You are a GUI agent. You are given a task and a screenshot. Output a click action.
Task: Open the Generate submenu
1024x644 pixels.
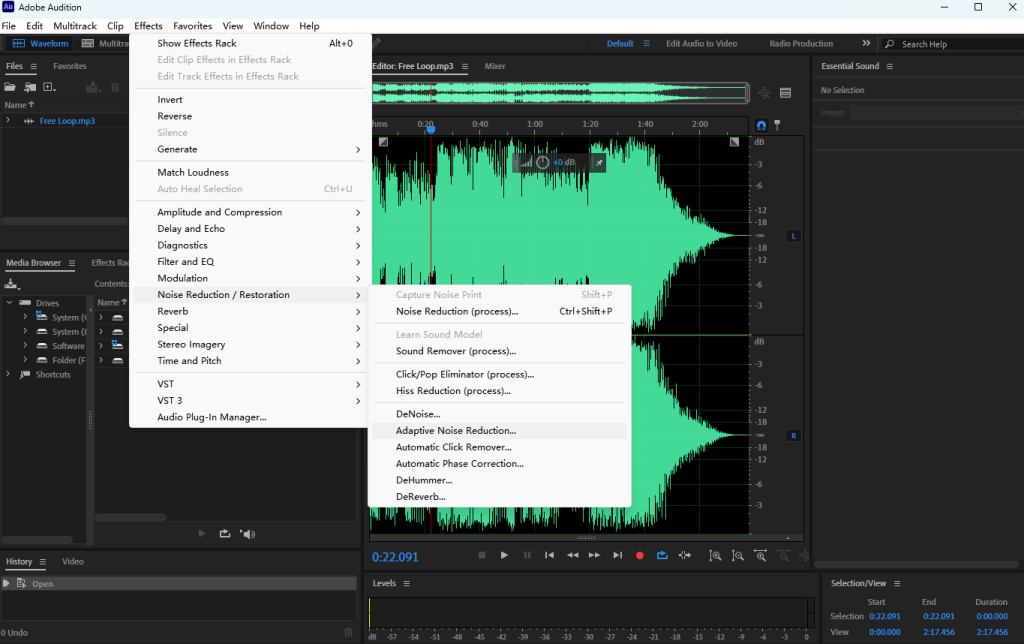249,150
